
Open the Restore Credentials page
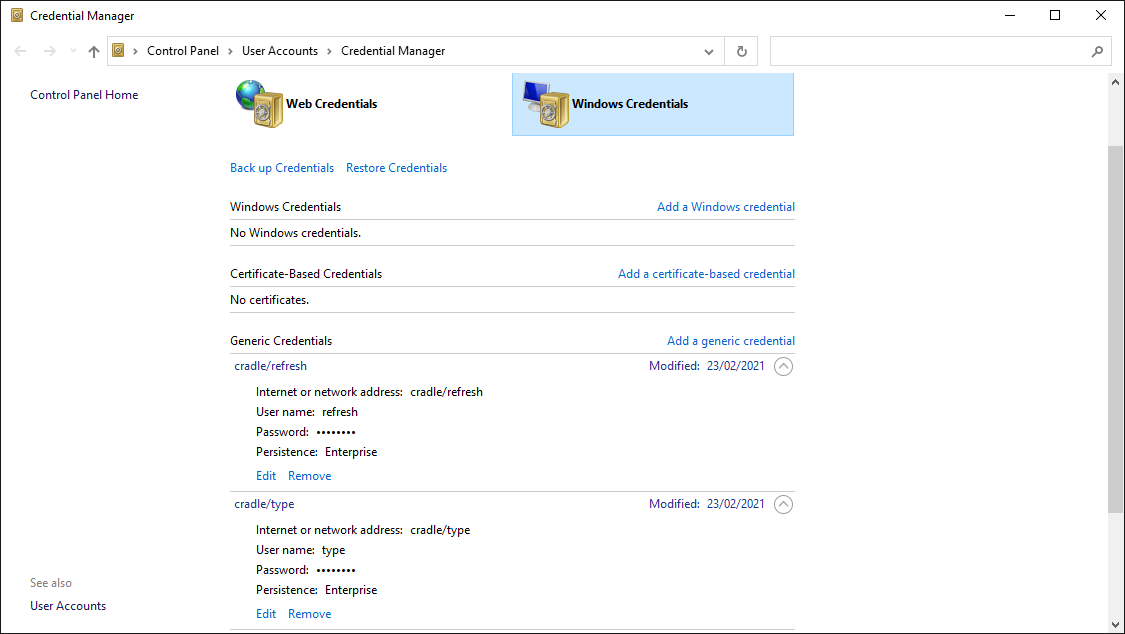[396, 167]
